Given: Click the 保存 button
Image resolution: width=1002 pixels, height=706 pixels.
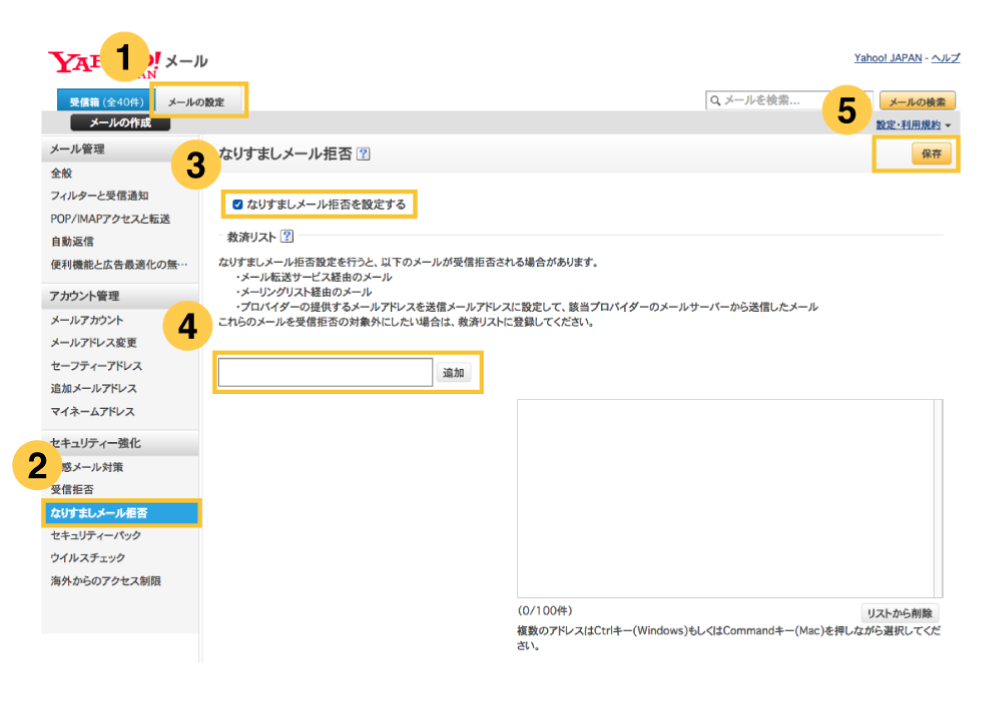Looking at the screenshot, I should (931, 153).
